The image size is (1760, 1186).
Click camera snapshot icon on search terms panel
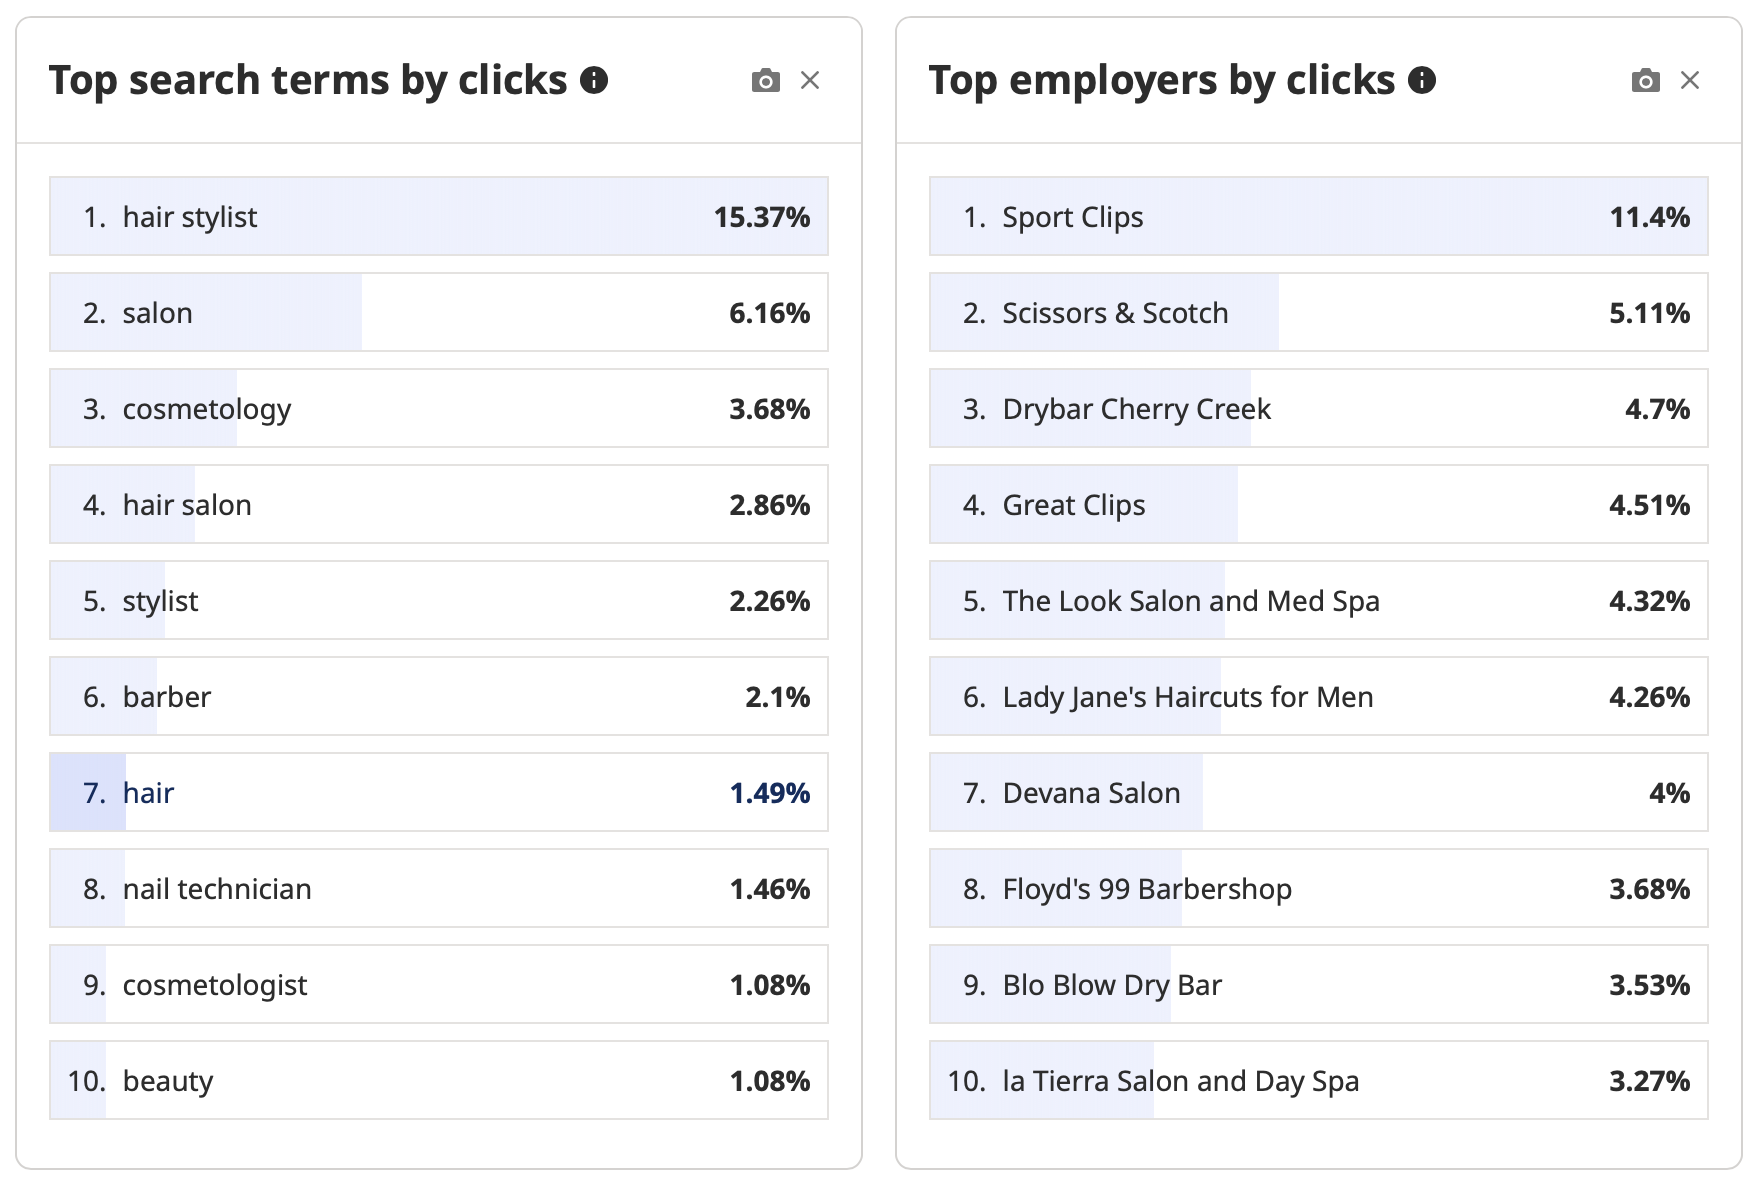[x=766, y=80]
